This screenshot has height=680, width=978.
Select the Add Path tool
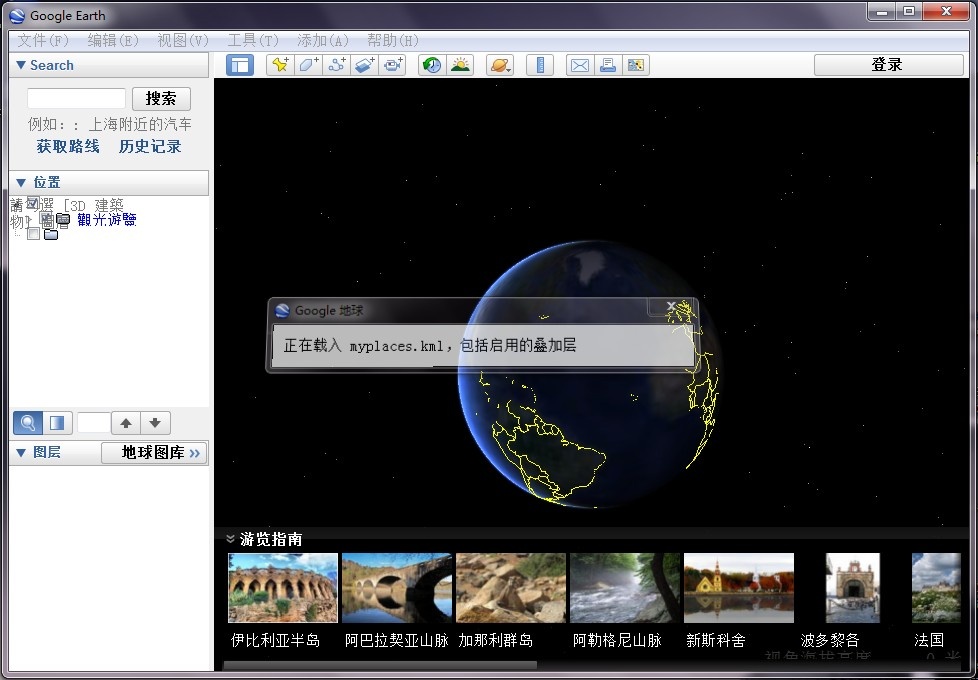coord(336,64)
